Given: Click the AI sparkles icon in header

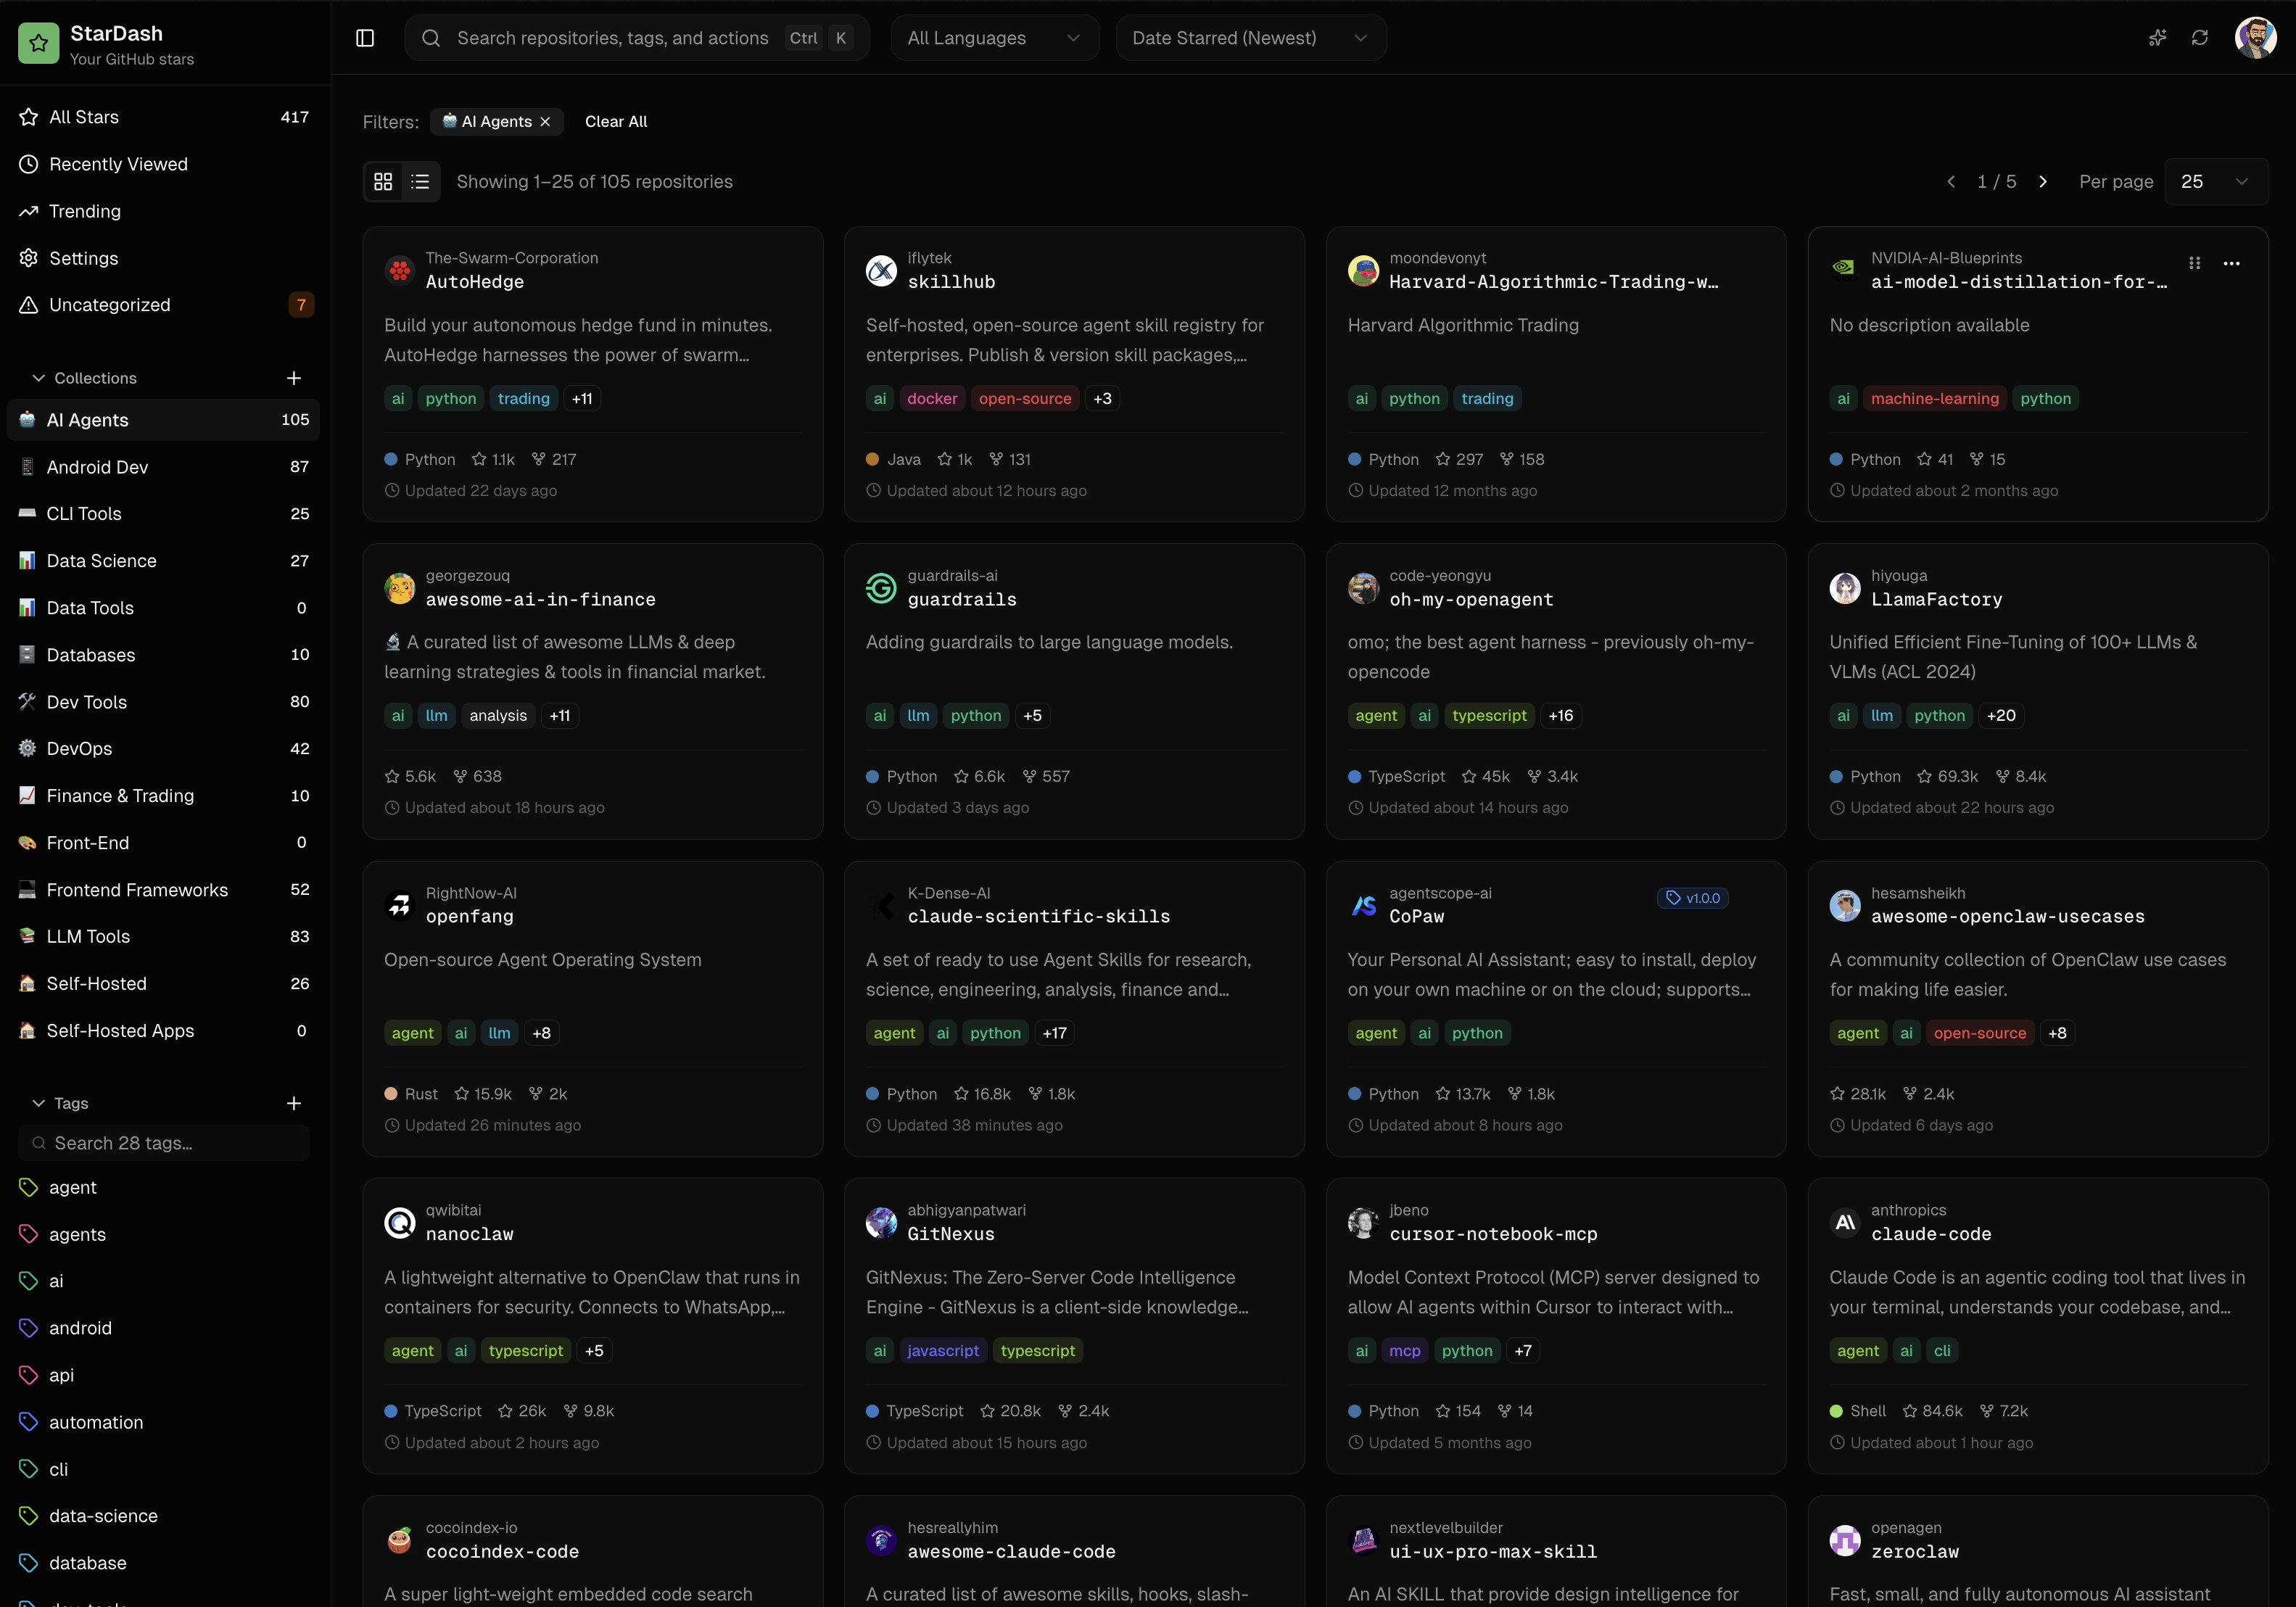Looking at the screenshot, I should point(2157,38).
